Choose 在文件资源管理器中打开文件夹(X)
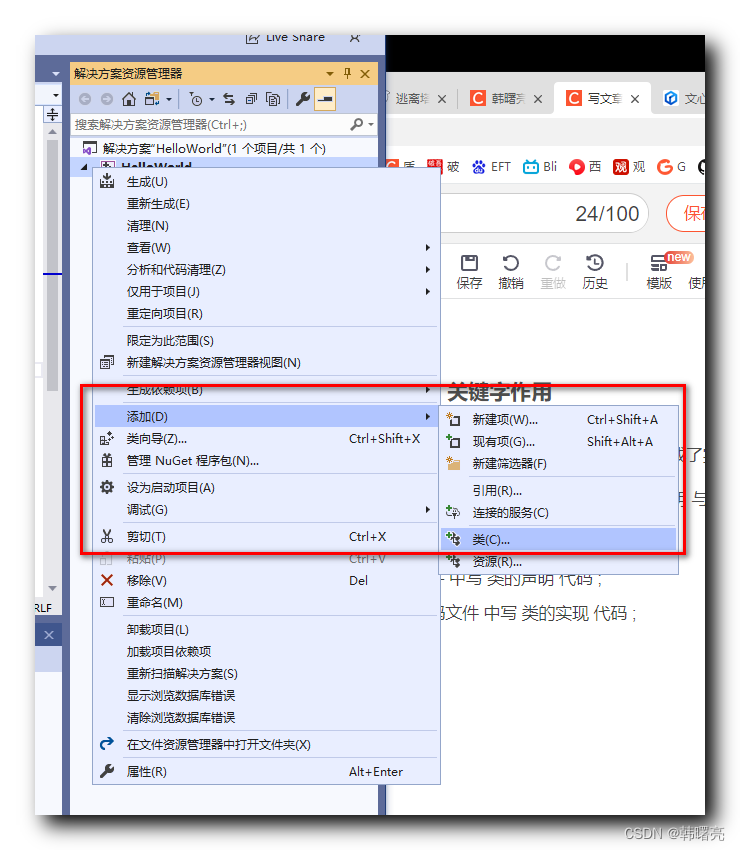This screenshot has width=740, height=850. pos(266,745)
